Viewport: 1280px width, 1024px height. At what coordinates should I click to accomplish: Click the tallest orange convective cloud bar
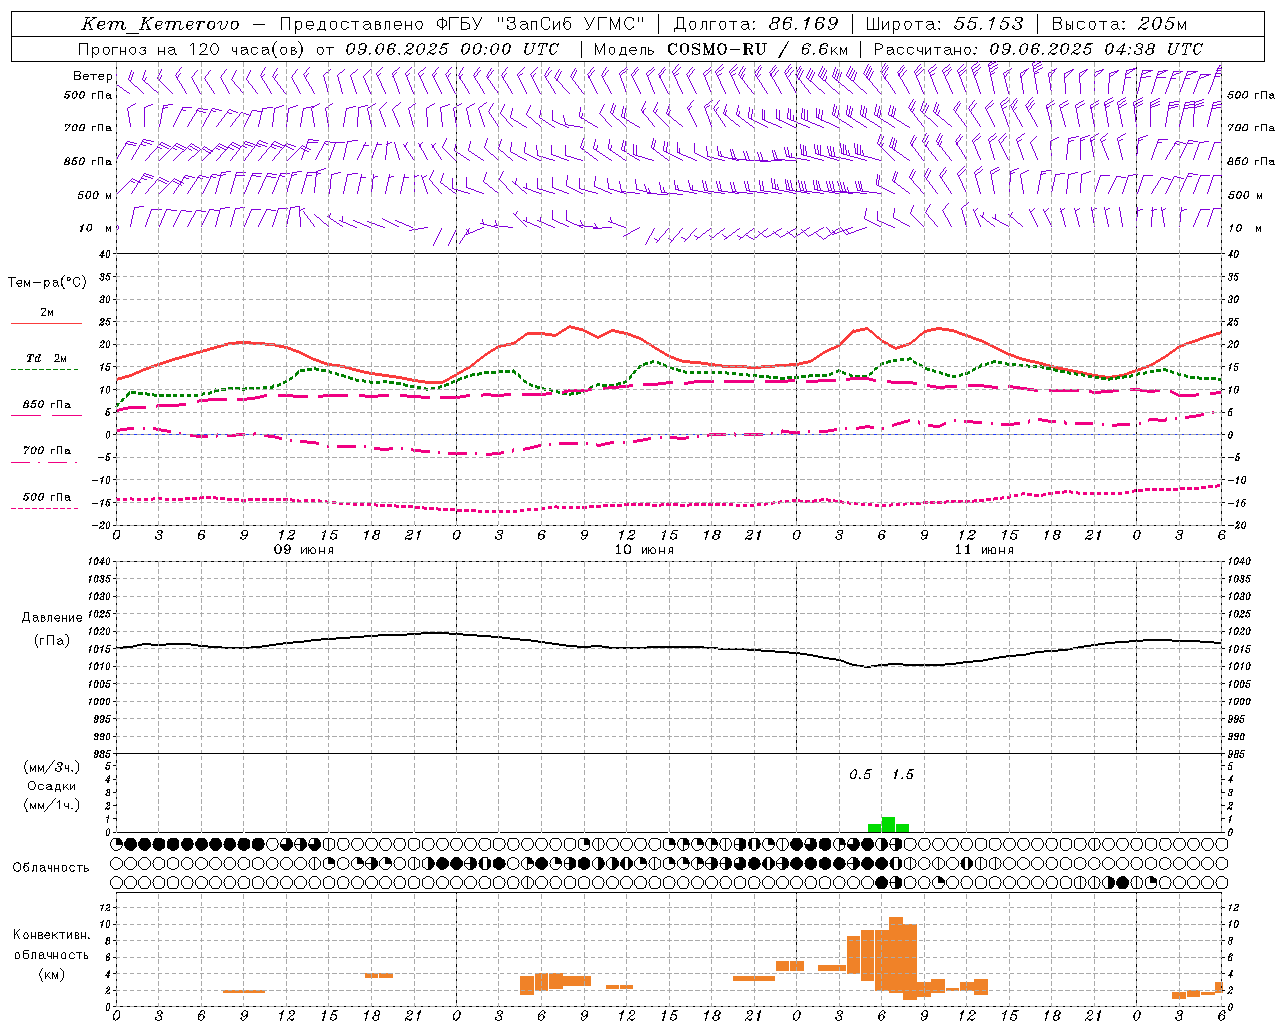click(x=896, y=954)
